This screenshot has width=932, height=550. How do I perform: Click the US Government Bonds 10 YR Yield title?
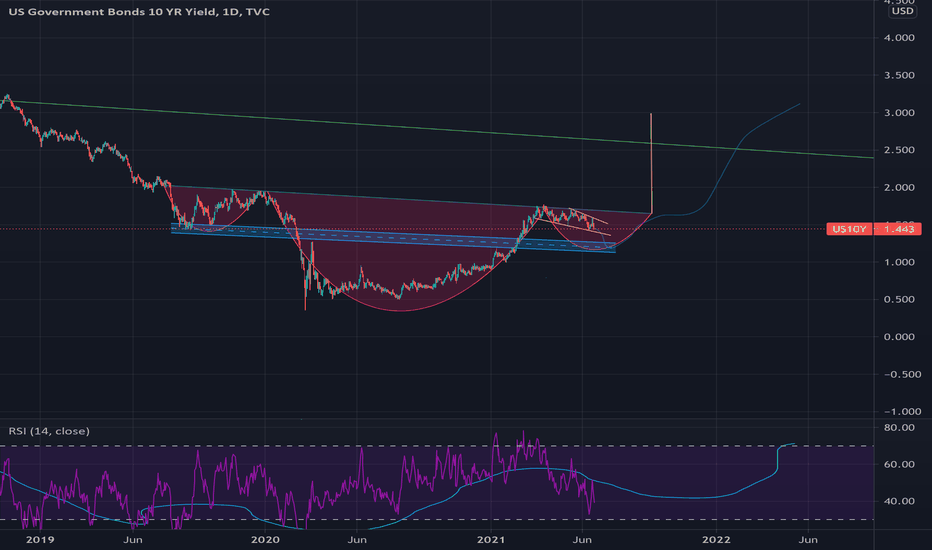[138, 11]
